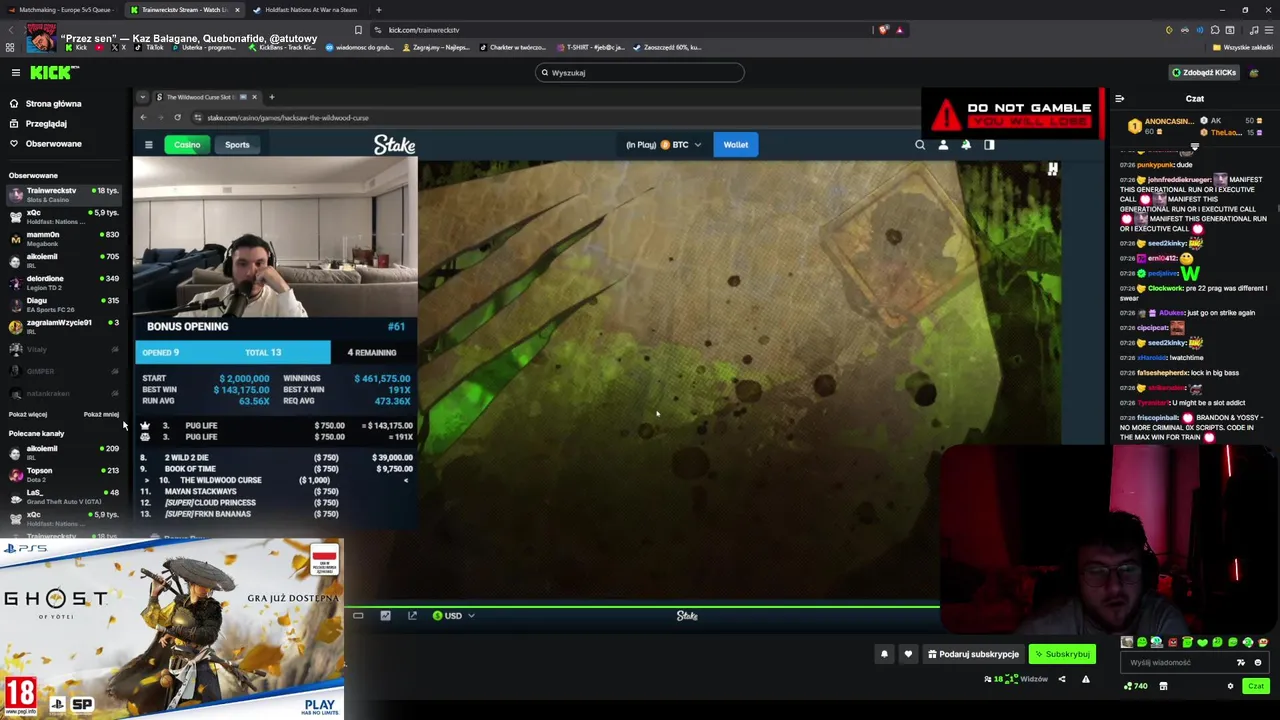Click the KickBans bookmark
Image resolution: width=1280 pixels, height=720 pixels.
coord(282,47)
